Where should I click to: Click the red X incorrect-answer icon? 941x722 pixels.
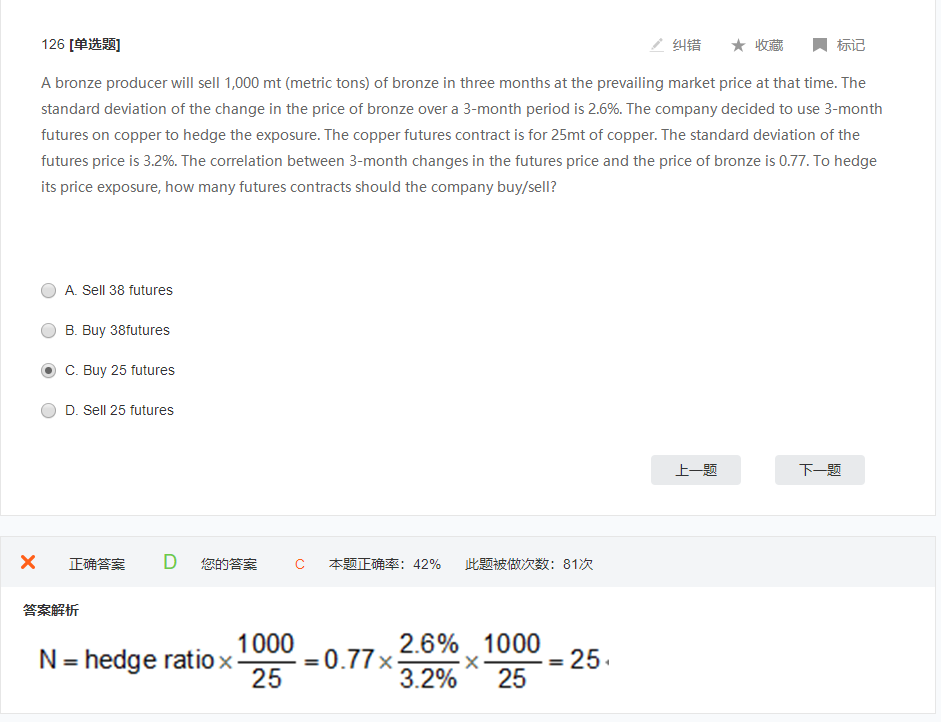pyautogui.click(x=28, y=563)
